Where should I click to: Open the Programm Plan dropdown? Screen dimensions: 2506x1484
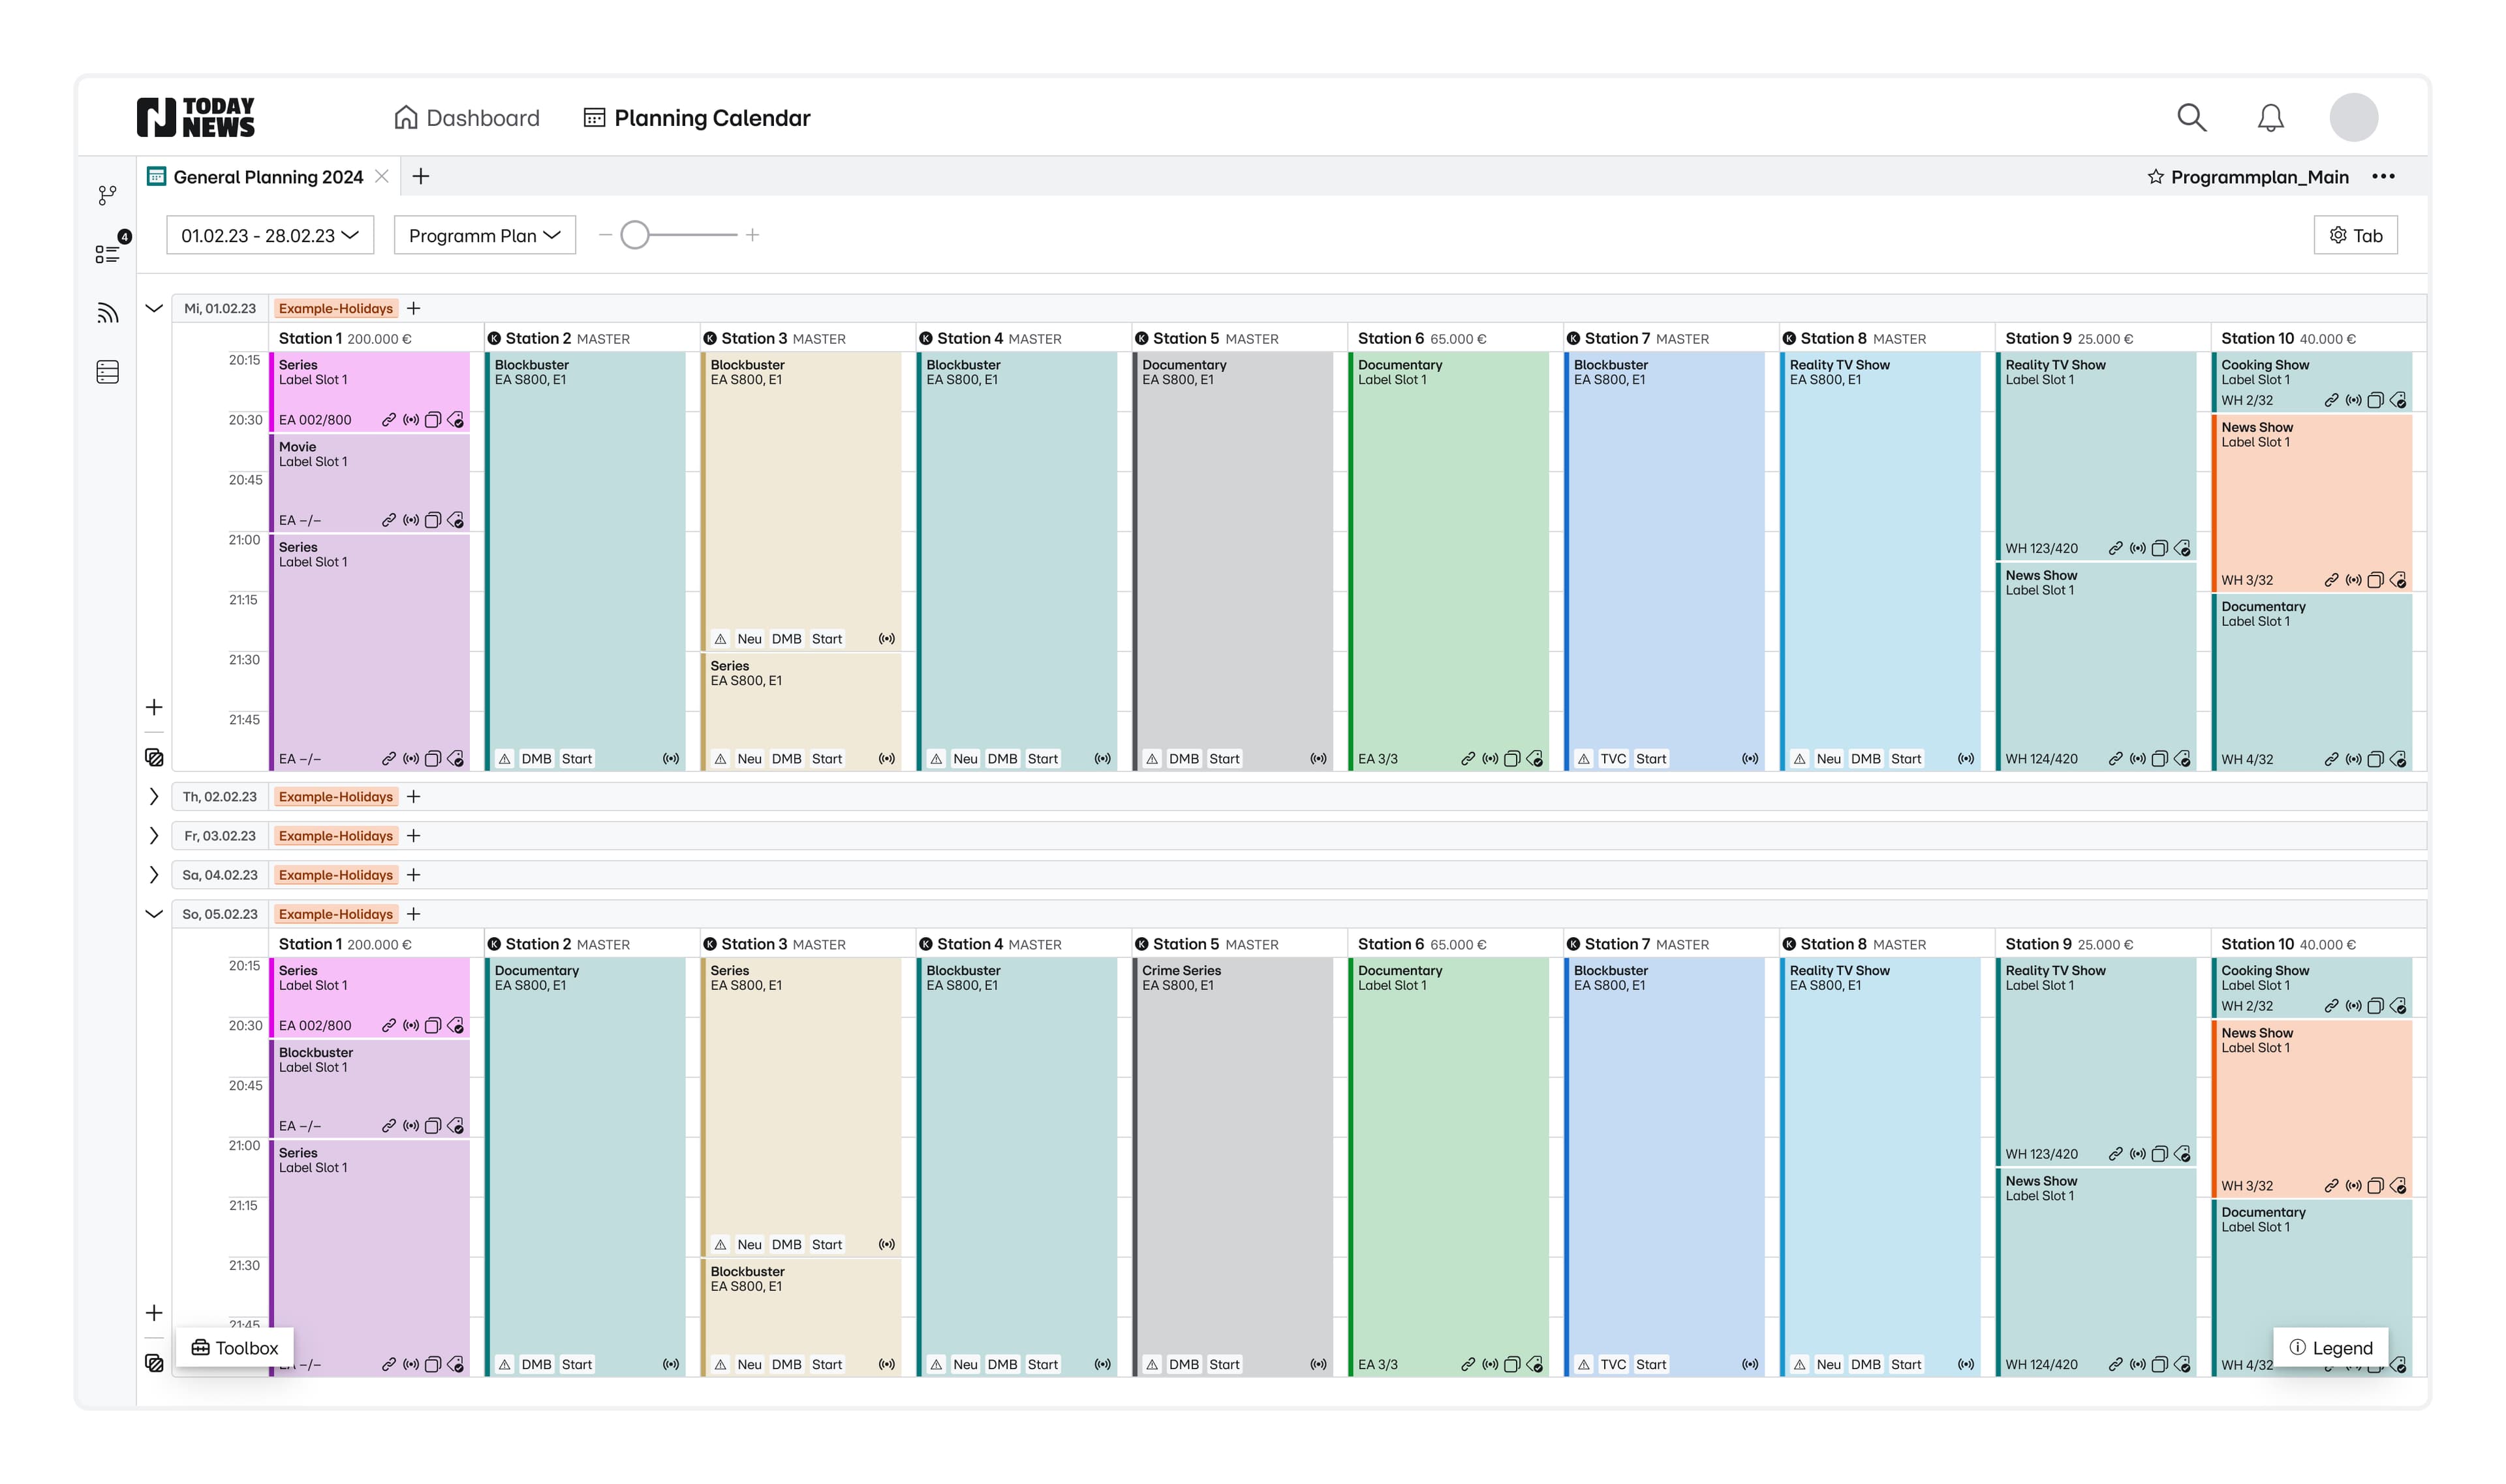tap(485, 235)
